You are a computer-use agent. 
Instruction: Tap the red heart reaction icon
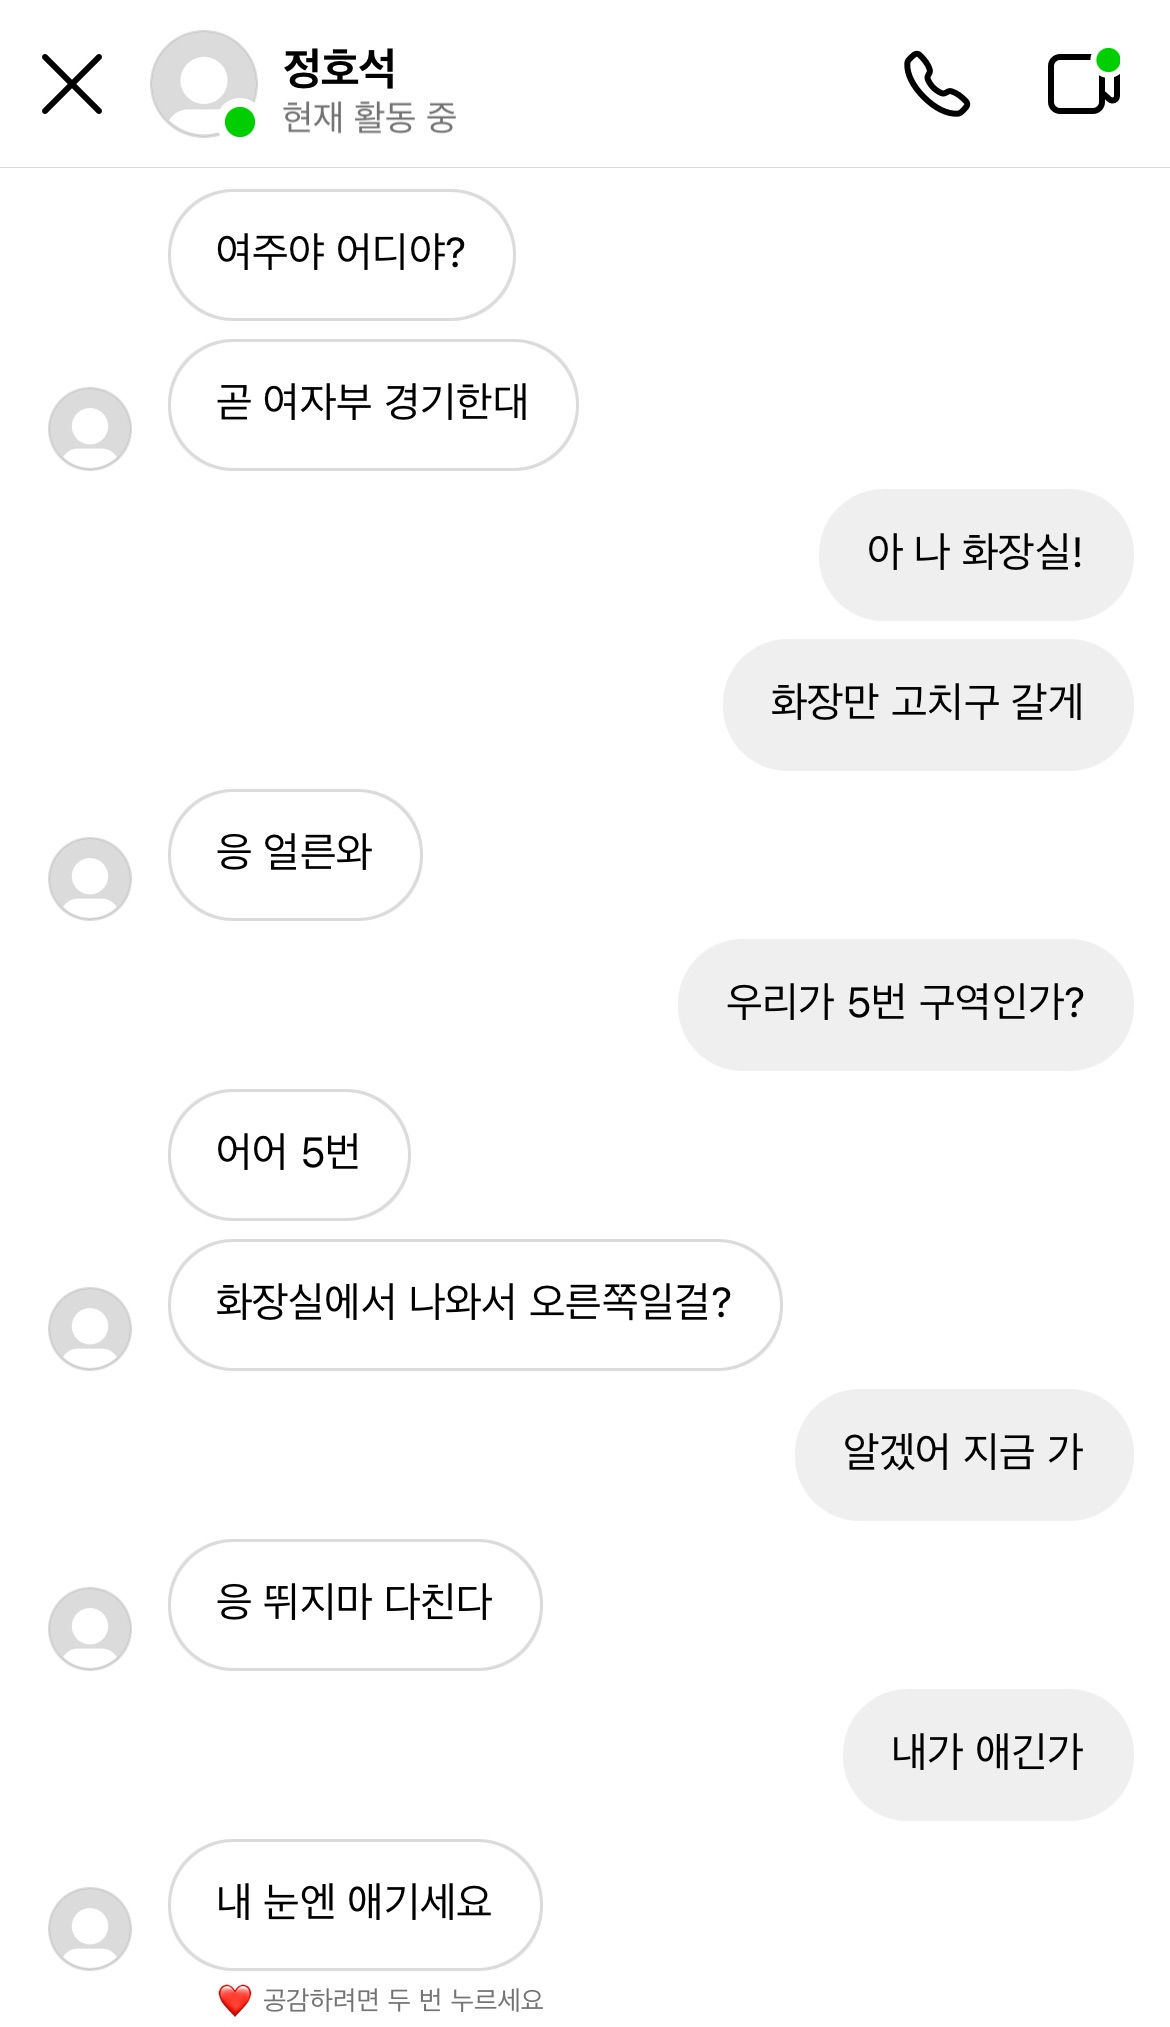[x=234, y=2000]
